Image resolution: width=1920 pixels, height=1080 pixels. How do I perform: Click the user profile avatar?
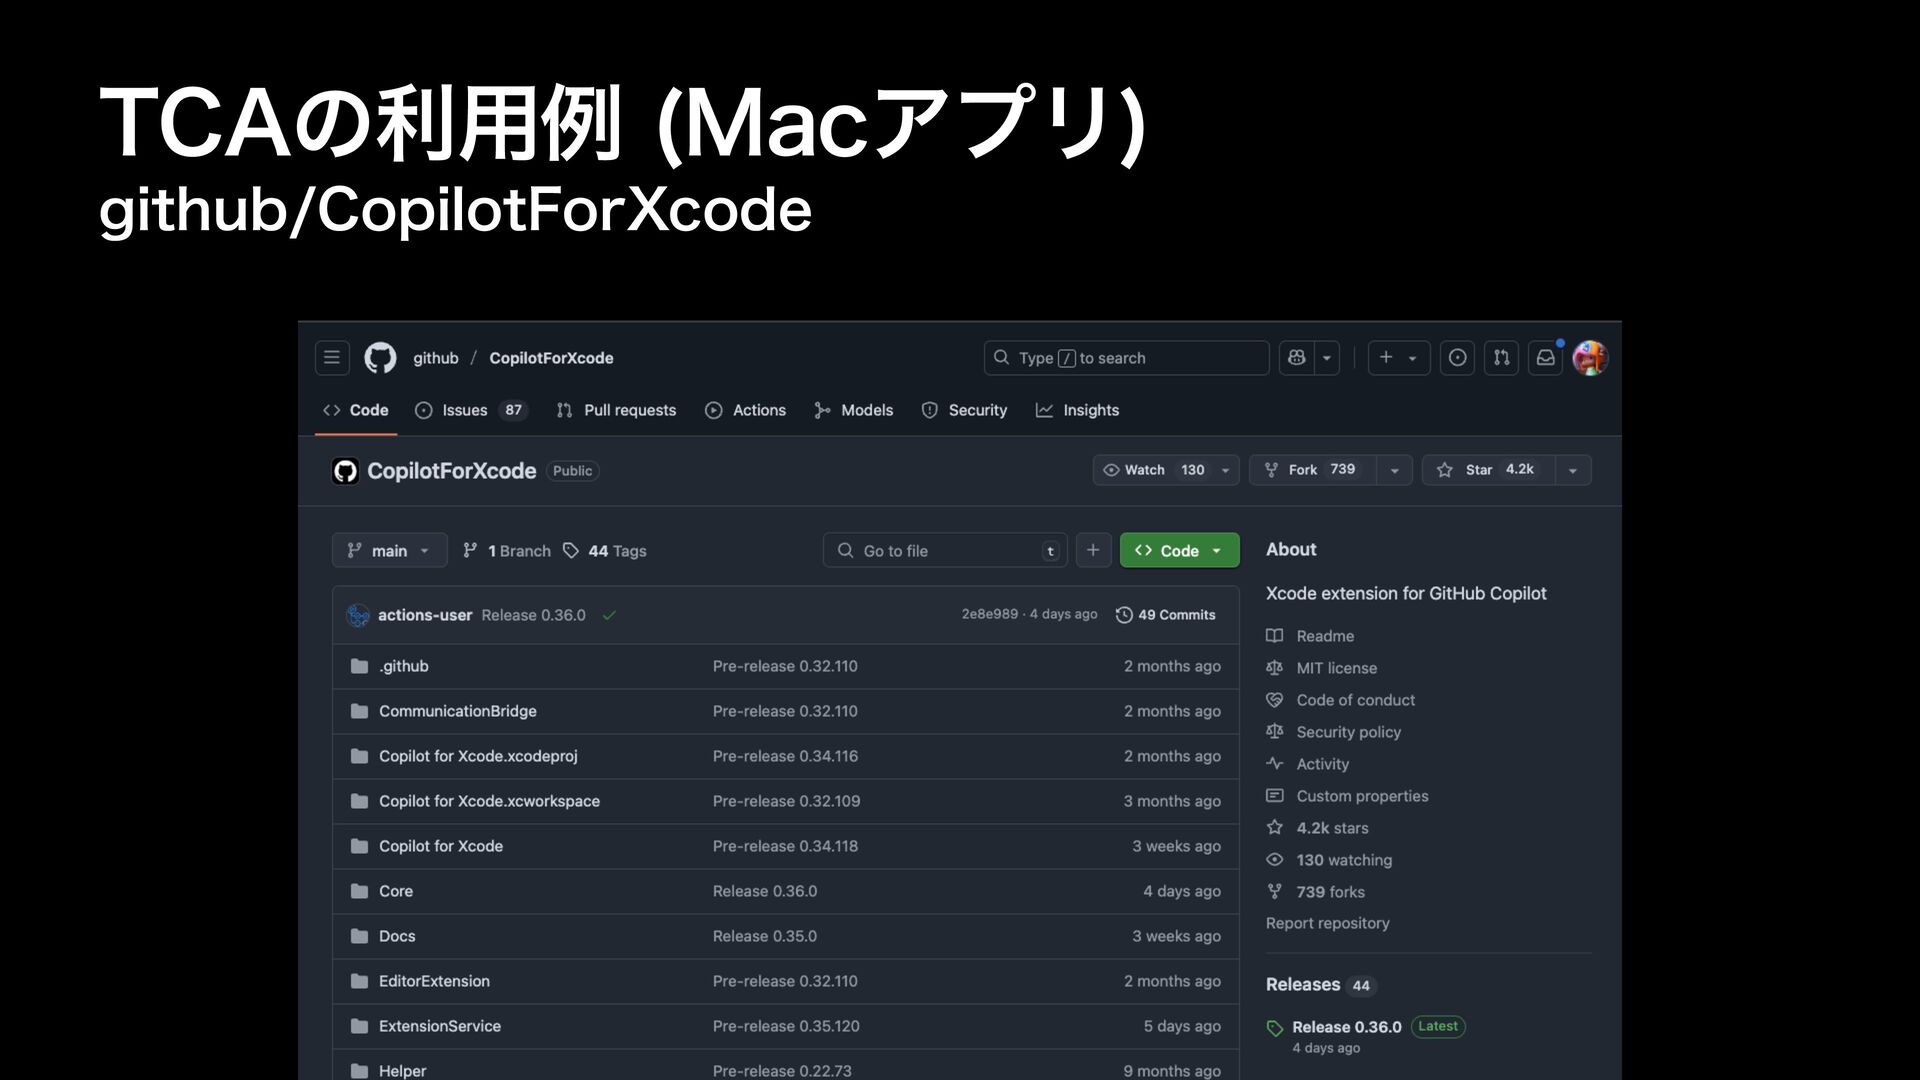pyautogui.click(x=1589, y=358)
